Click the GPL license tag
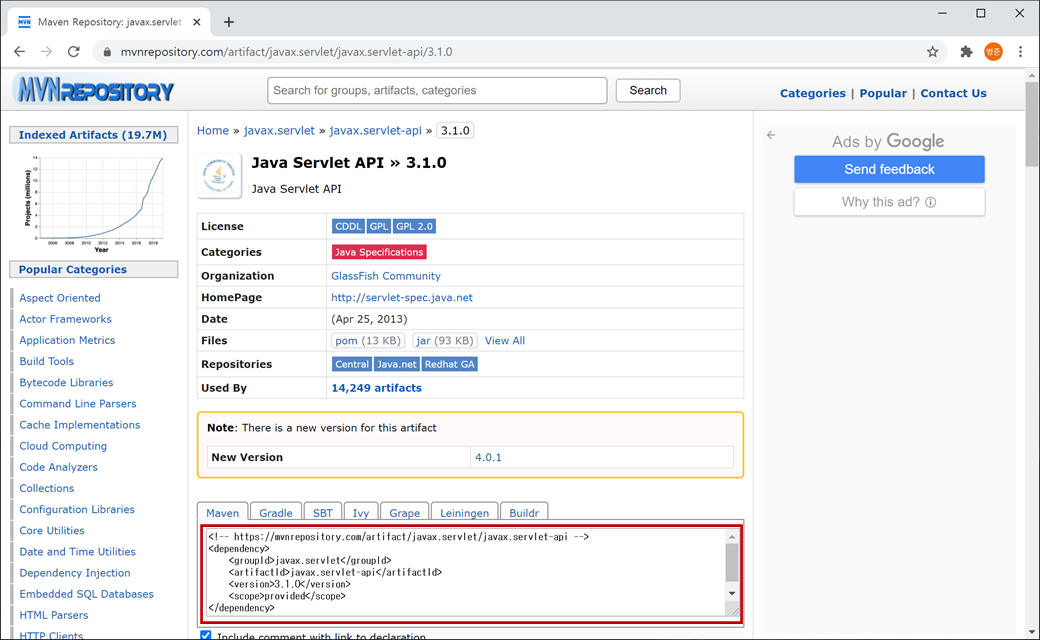1040x640 pixels. coord(379,226)
